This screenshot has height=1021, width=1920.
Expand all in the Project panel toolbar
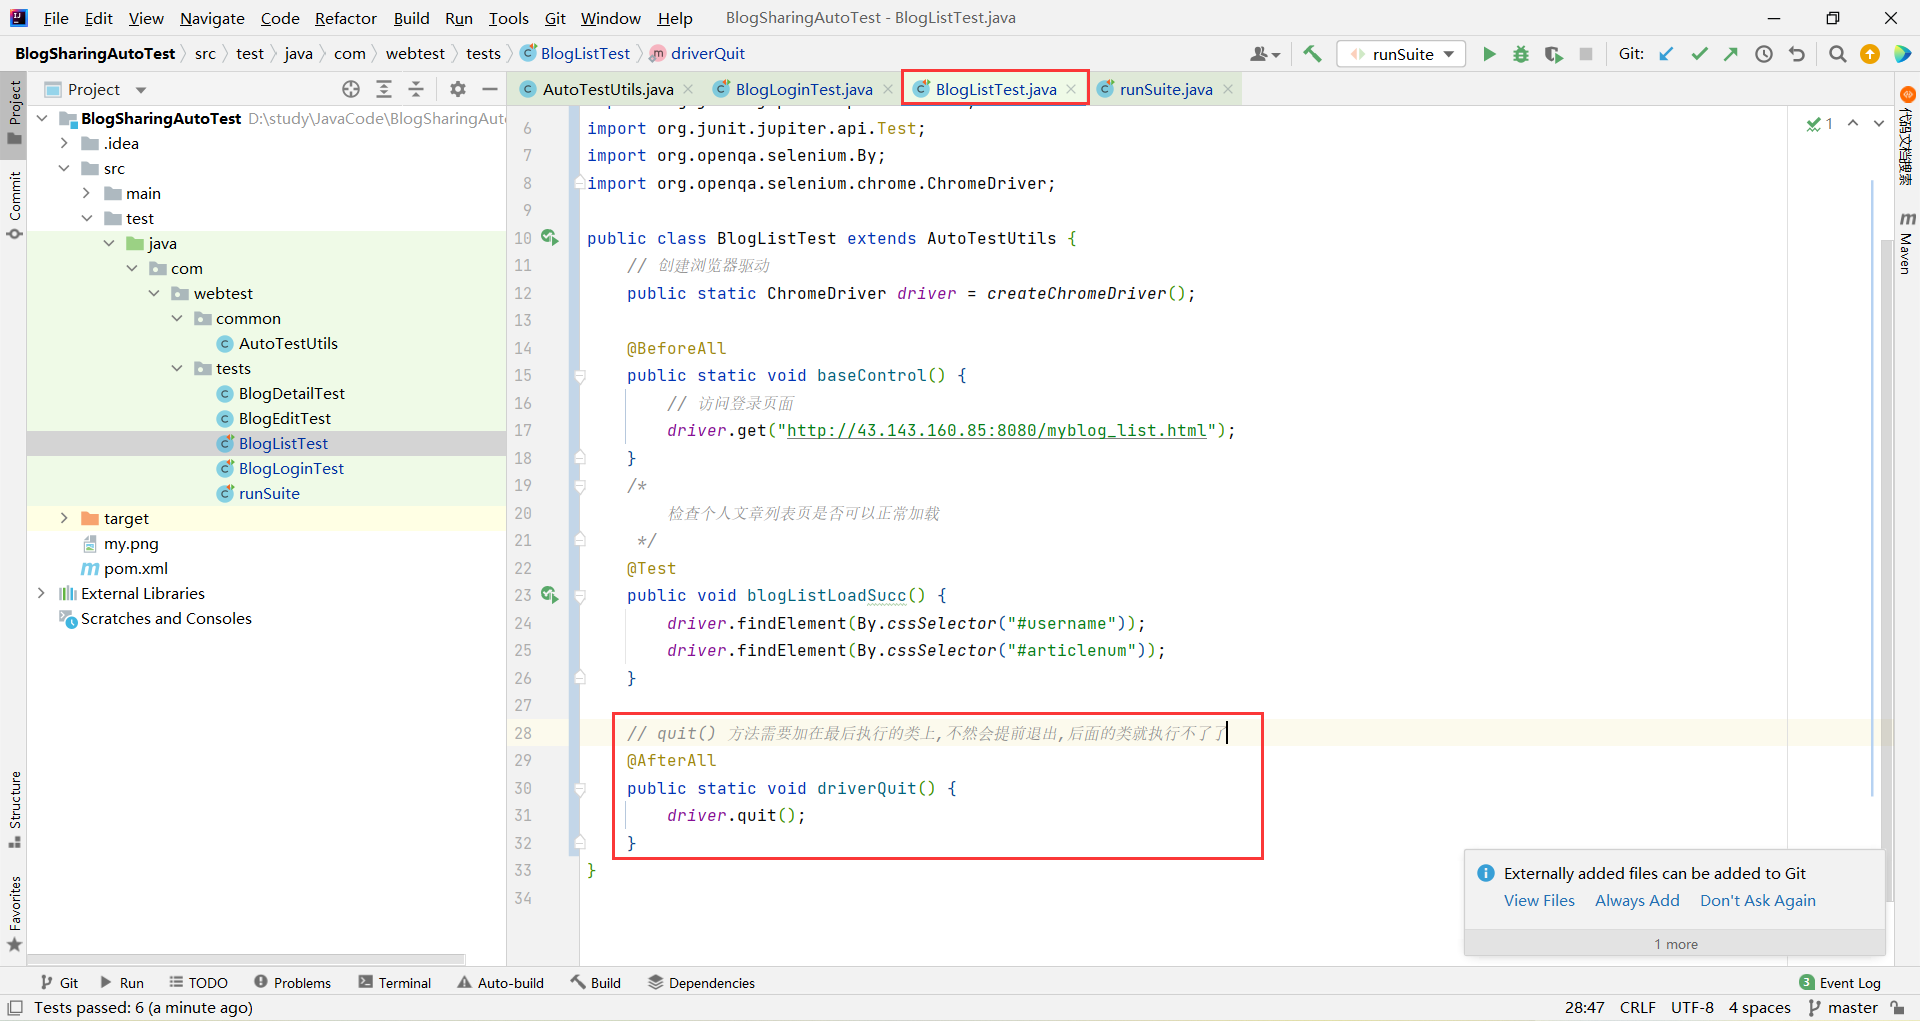[384, 89]
